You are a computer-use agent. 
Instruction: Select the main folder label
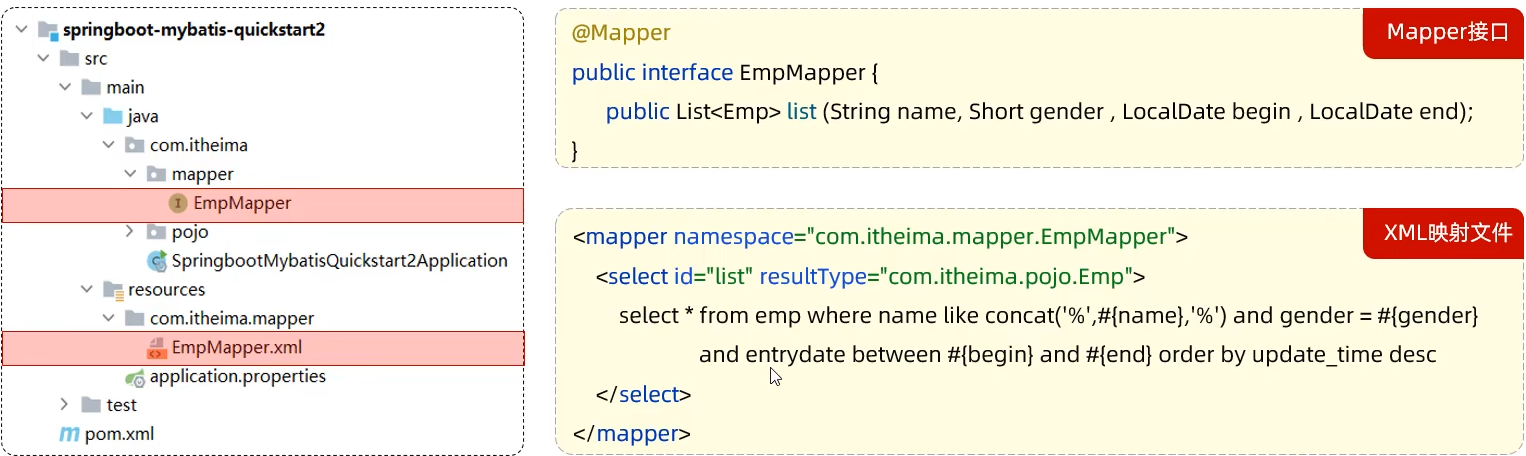126,88
